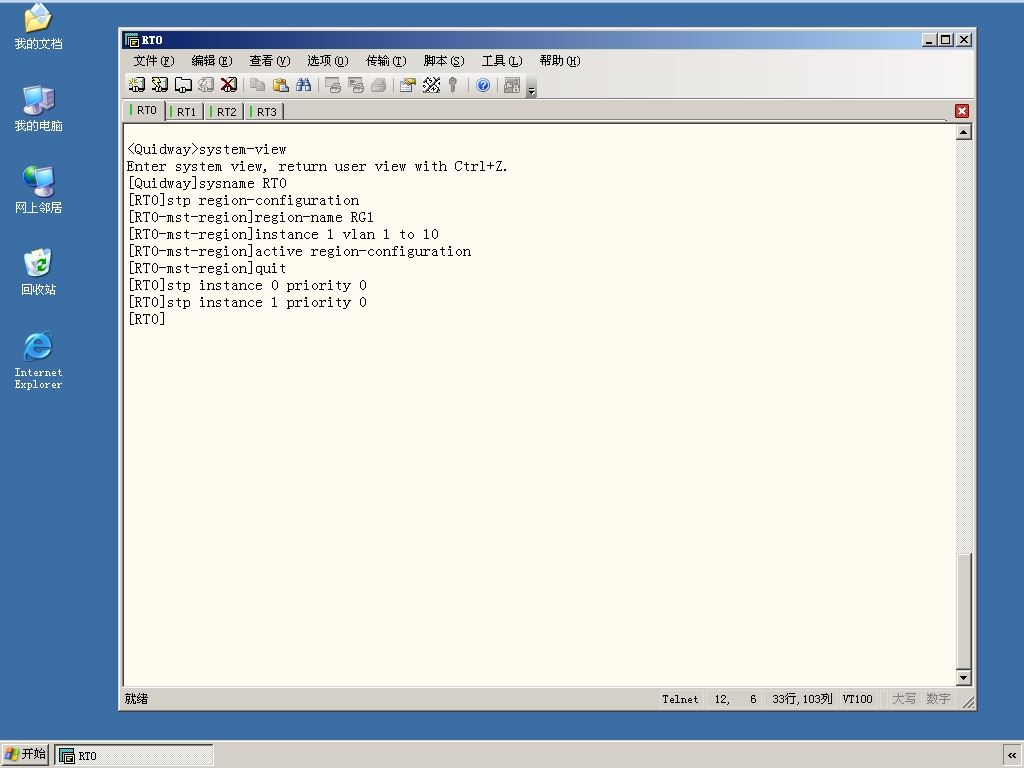Click the Connect toolbar icon
This screenshot has height=768, width=1024.
136,85
